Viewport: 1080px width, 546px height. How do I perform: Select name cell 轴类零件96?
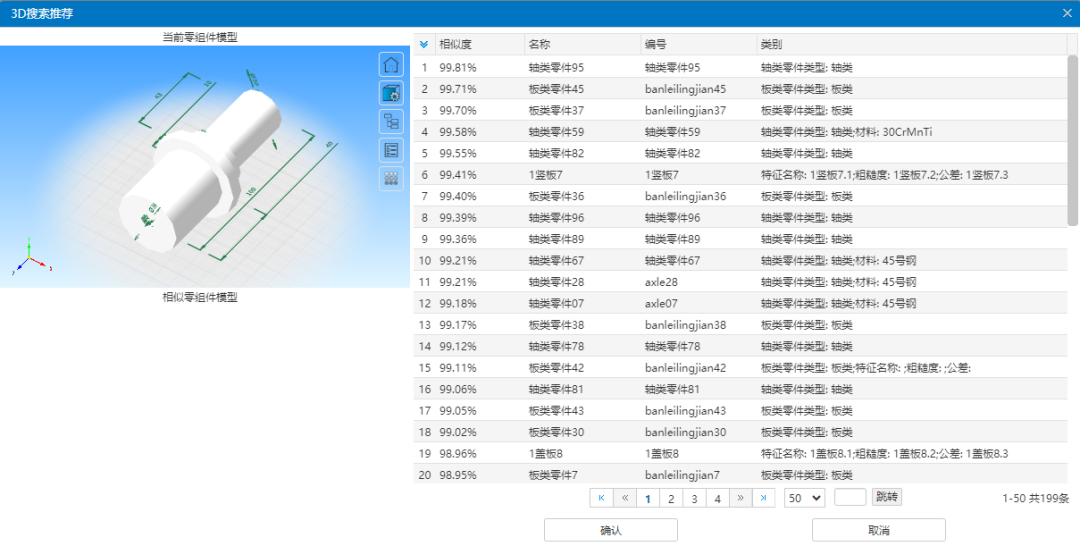[582, 218]
